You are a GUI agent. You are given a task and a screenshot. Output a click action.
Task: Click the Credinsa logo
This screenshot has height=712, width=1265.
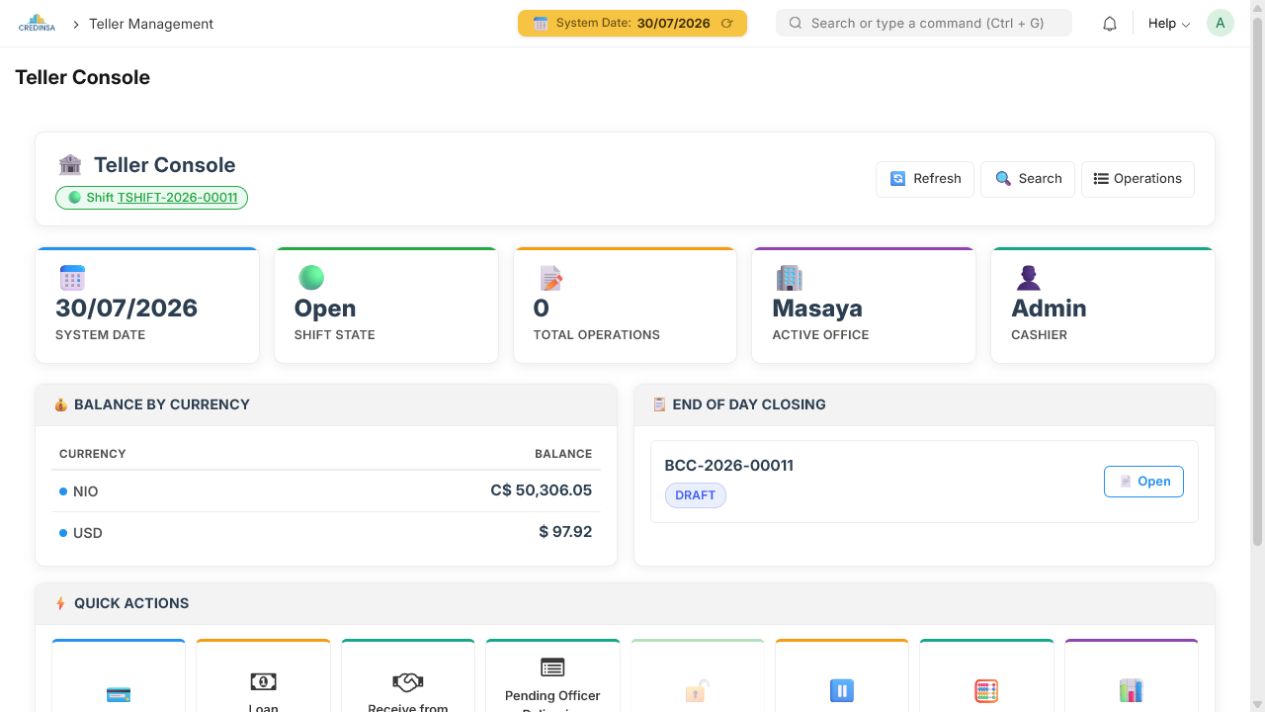coord(37,23)
